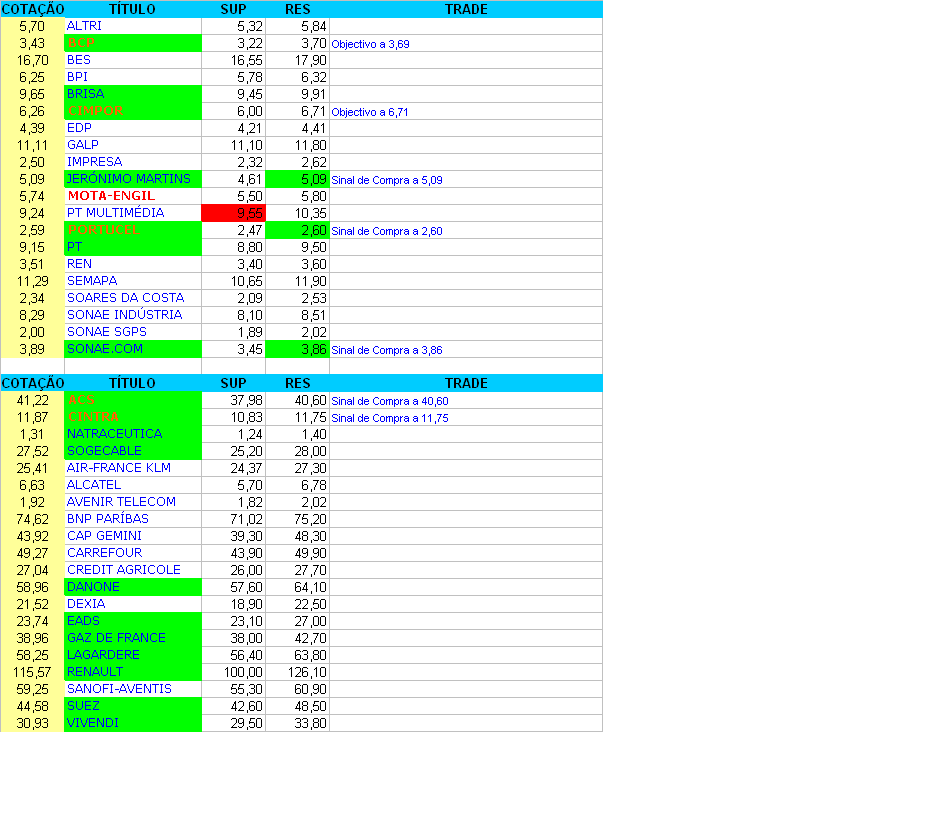Viewport: 945px width, 821px height.
Task: Select the BES title cell
Action: click(133, 60)
